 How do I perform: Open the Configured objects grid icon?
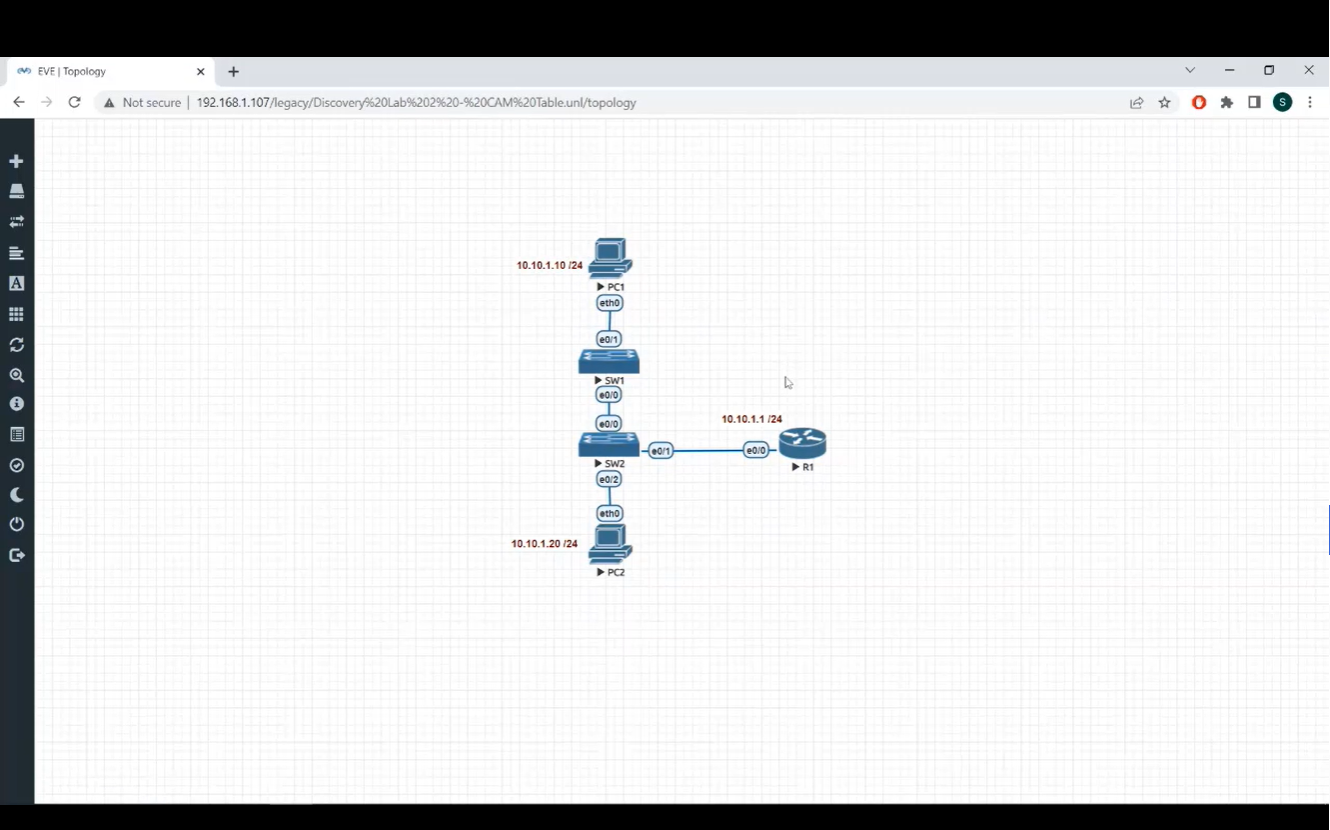pyautogui.click(x=16, y=313)
